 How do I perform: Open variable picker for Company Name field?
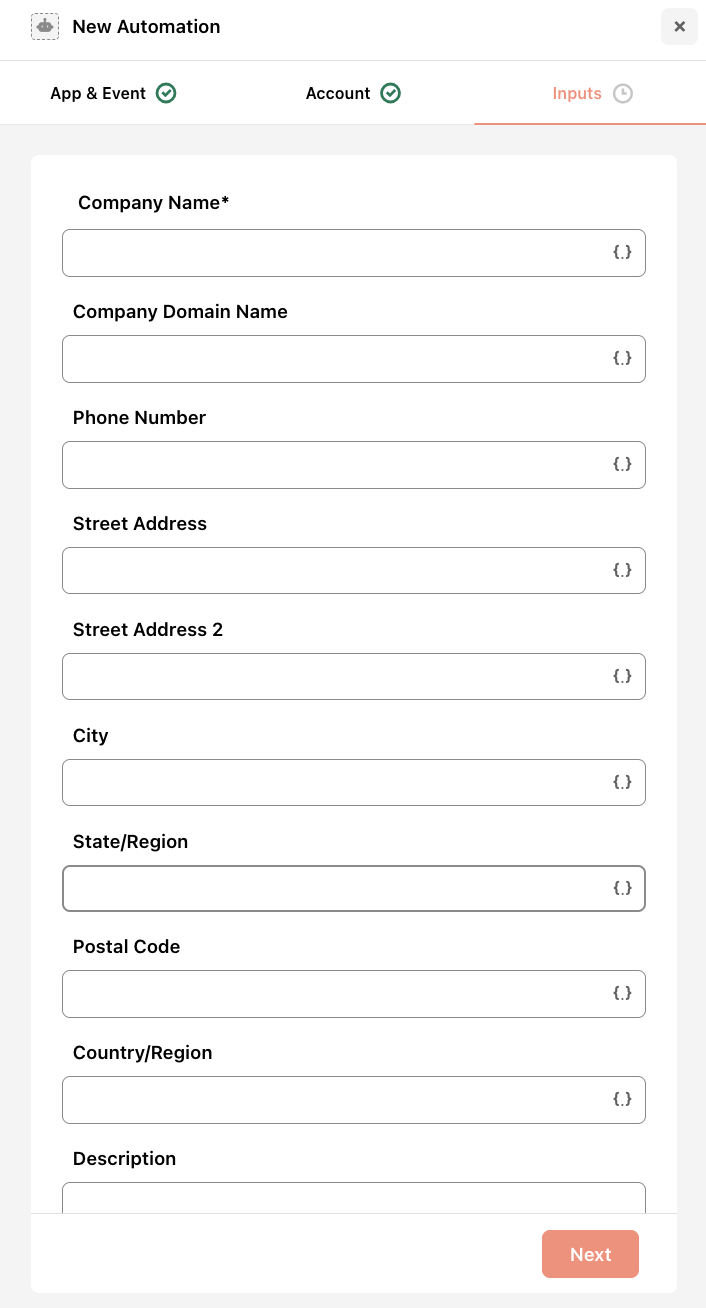[x=622, y=253]
